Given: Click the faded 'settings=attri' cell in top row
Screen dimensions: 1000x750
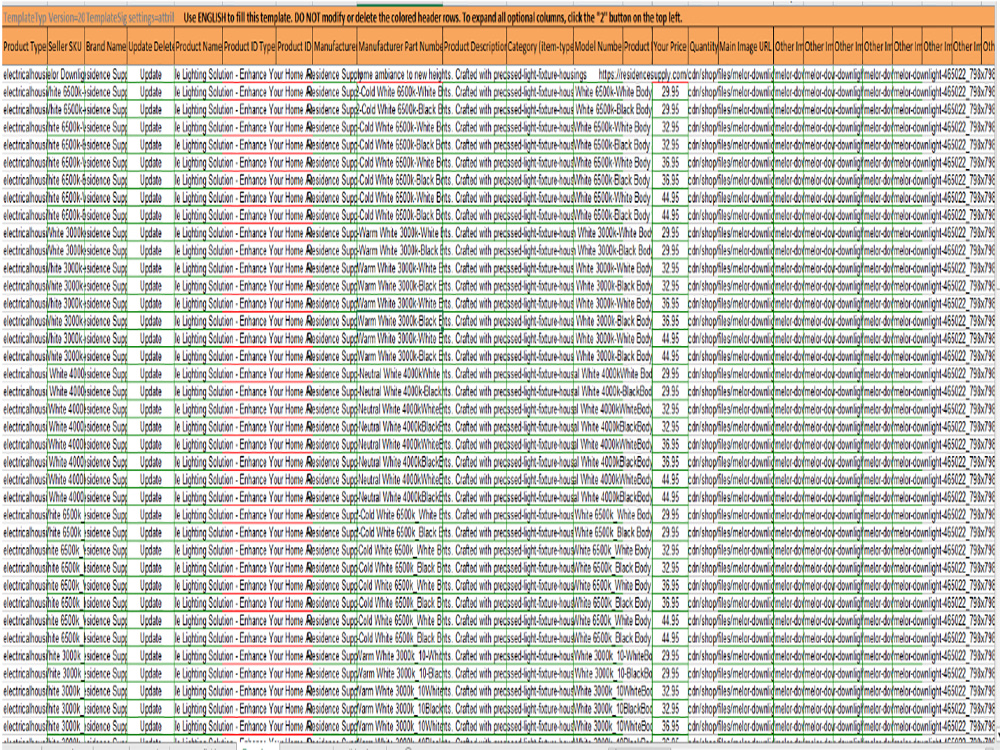Looking at the screenshot, I should tap(151, 18).
